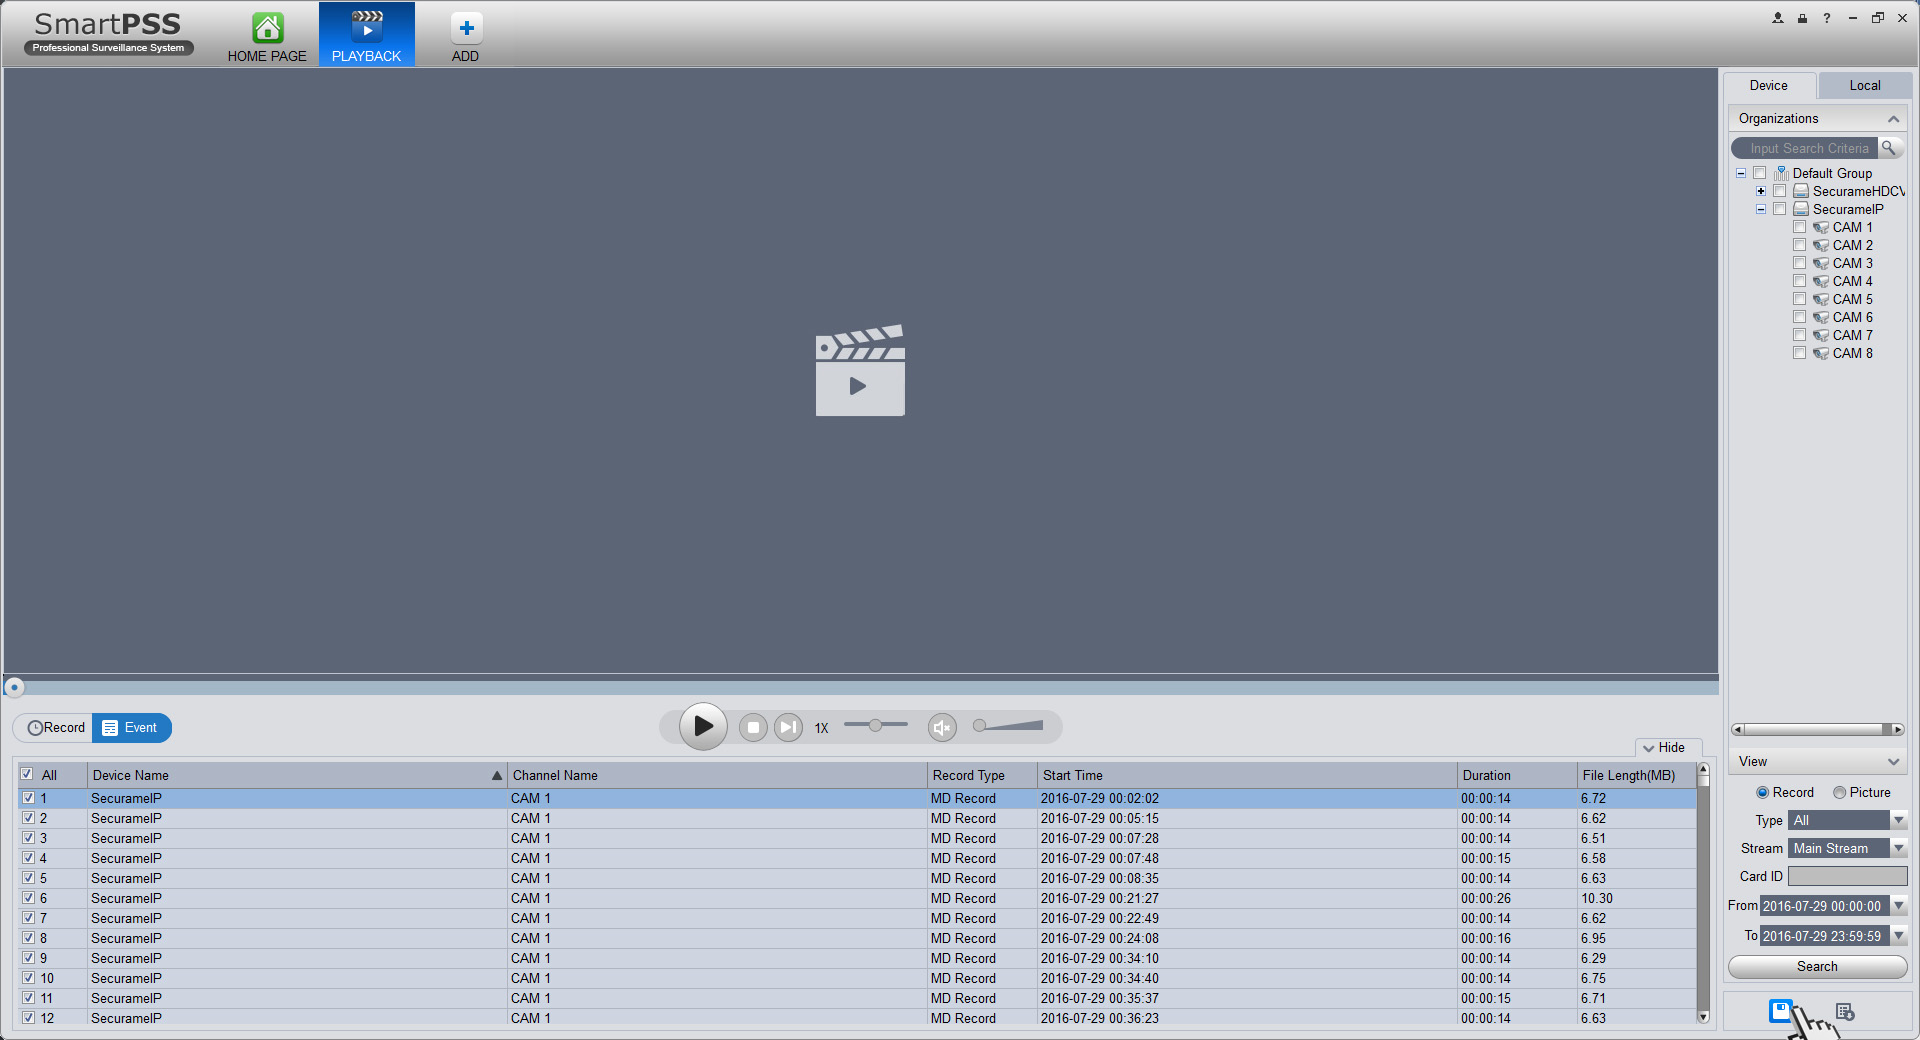This screenshot has width=1920, height=1040.
Task: Click the device search magnifier icon
Action: (x=1889, y=148)
